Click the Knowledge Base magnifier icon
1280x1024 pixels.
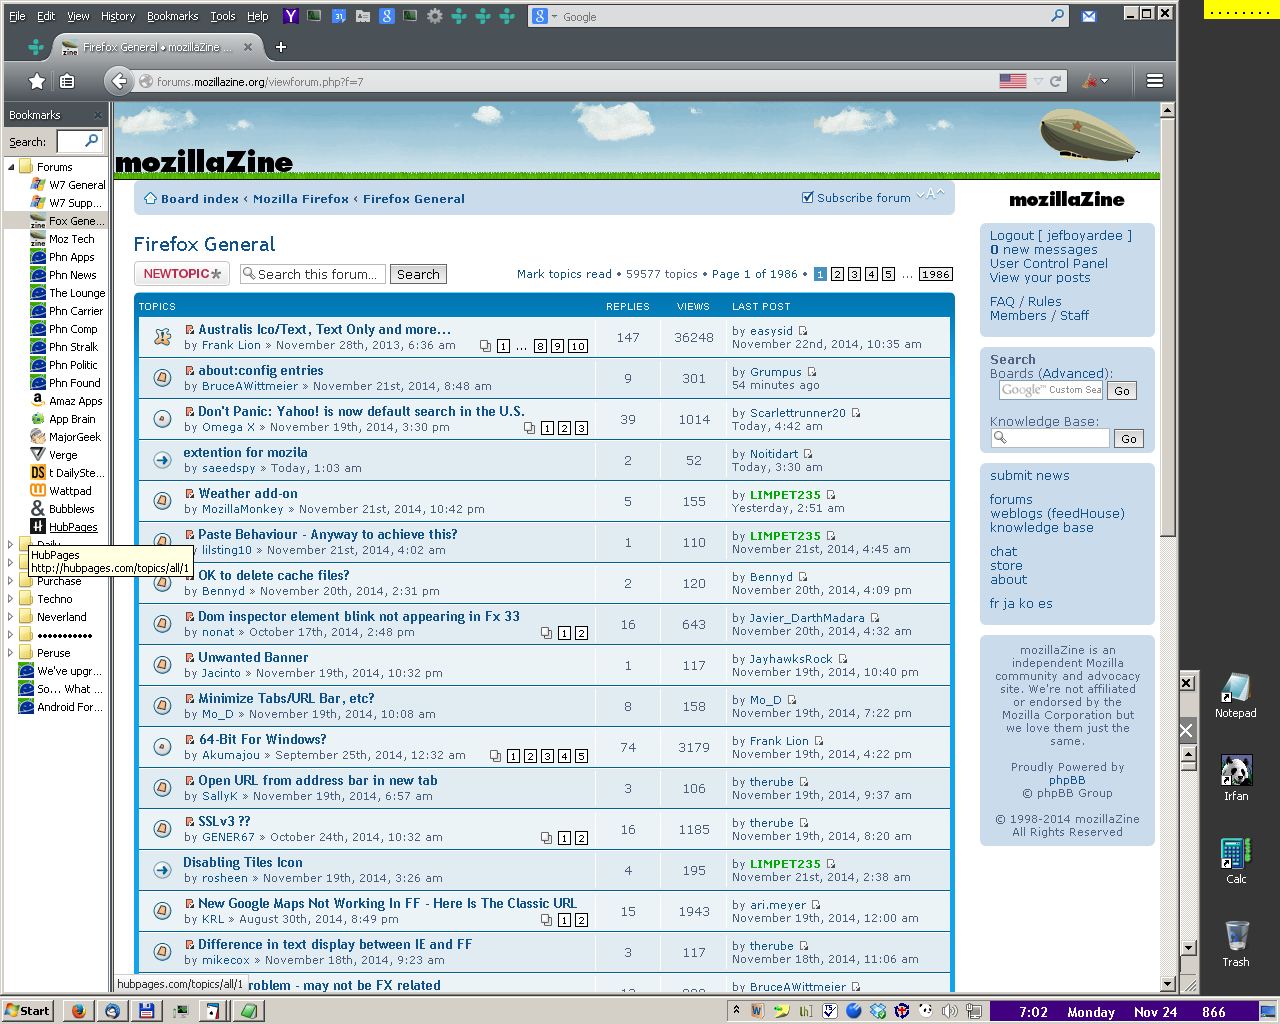tap(999, 438)
